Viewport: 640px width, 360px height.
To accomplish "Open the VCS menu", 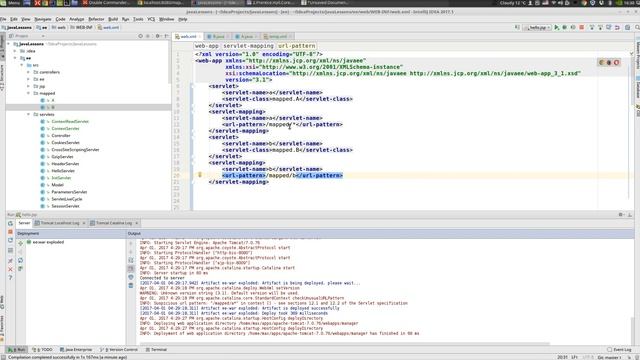I will click(x=151, y=19).
